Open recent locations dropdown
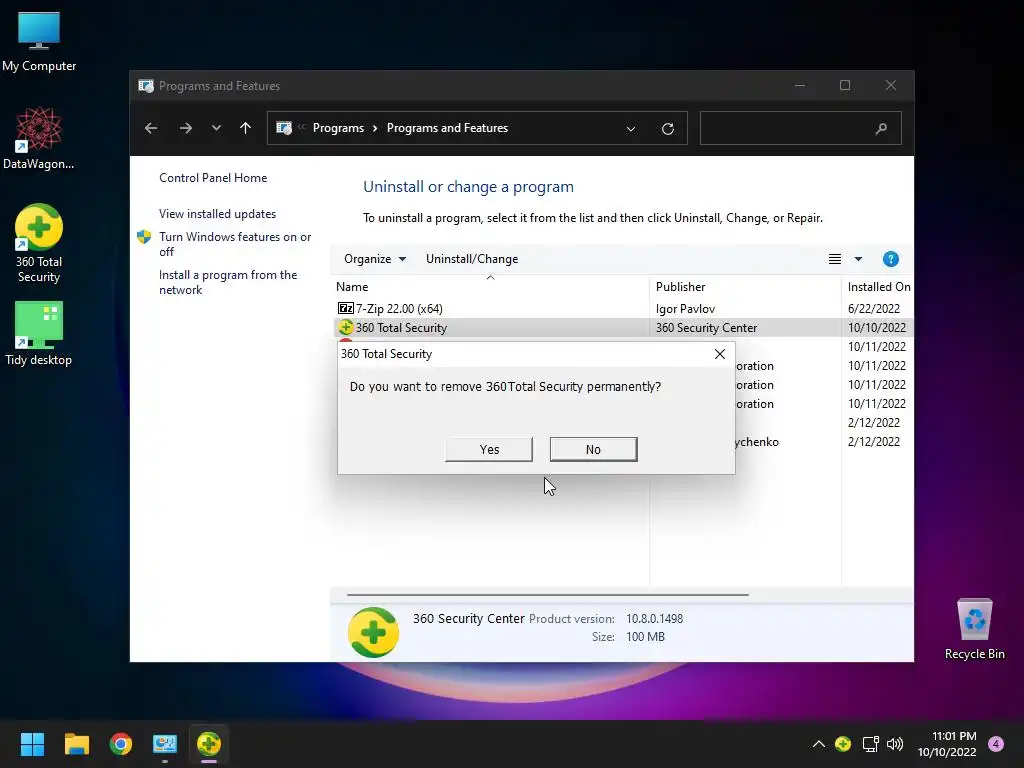1024x768 pixels. [216, 128]
